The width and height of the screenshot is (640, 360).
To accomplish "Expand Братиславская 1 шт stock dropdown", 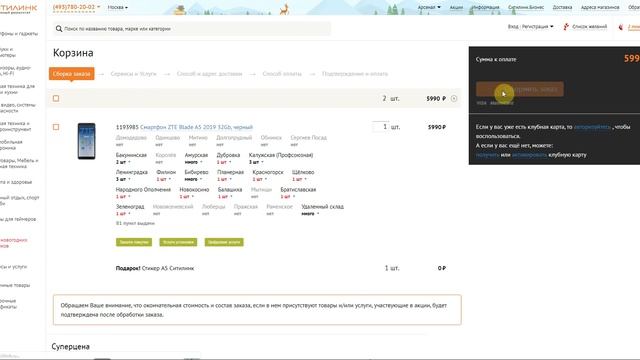I will pyautogui.click(x=288, y=197).
